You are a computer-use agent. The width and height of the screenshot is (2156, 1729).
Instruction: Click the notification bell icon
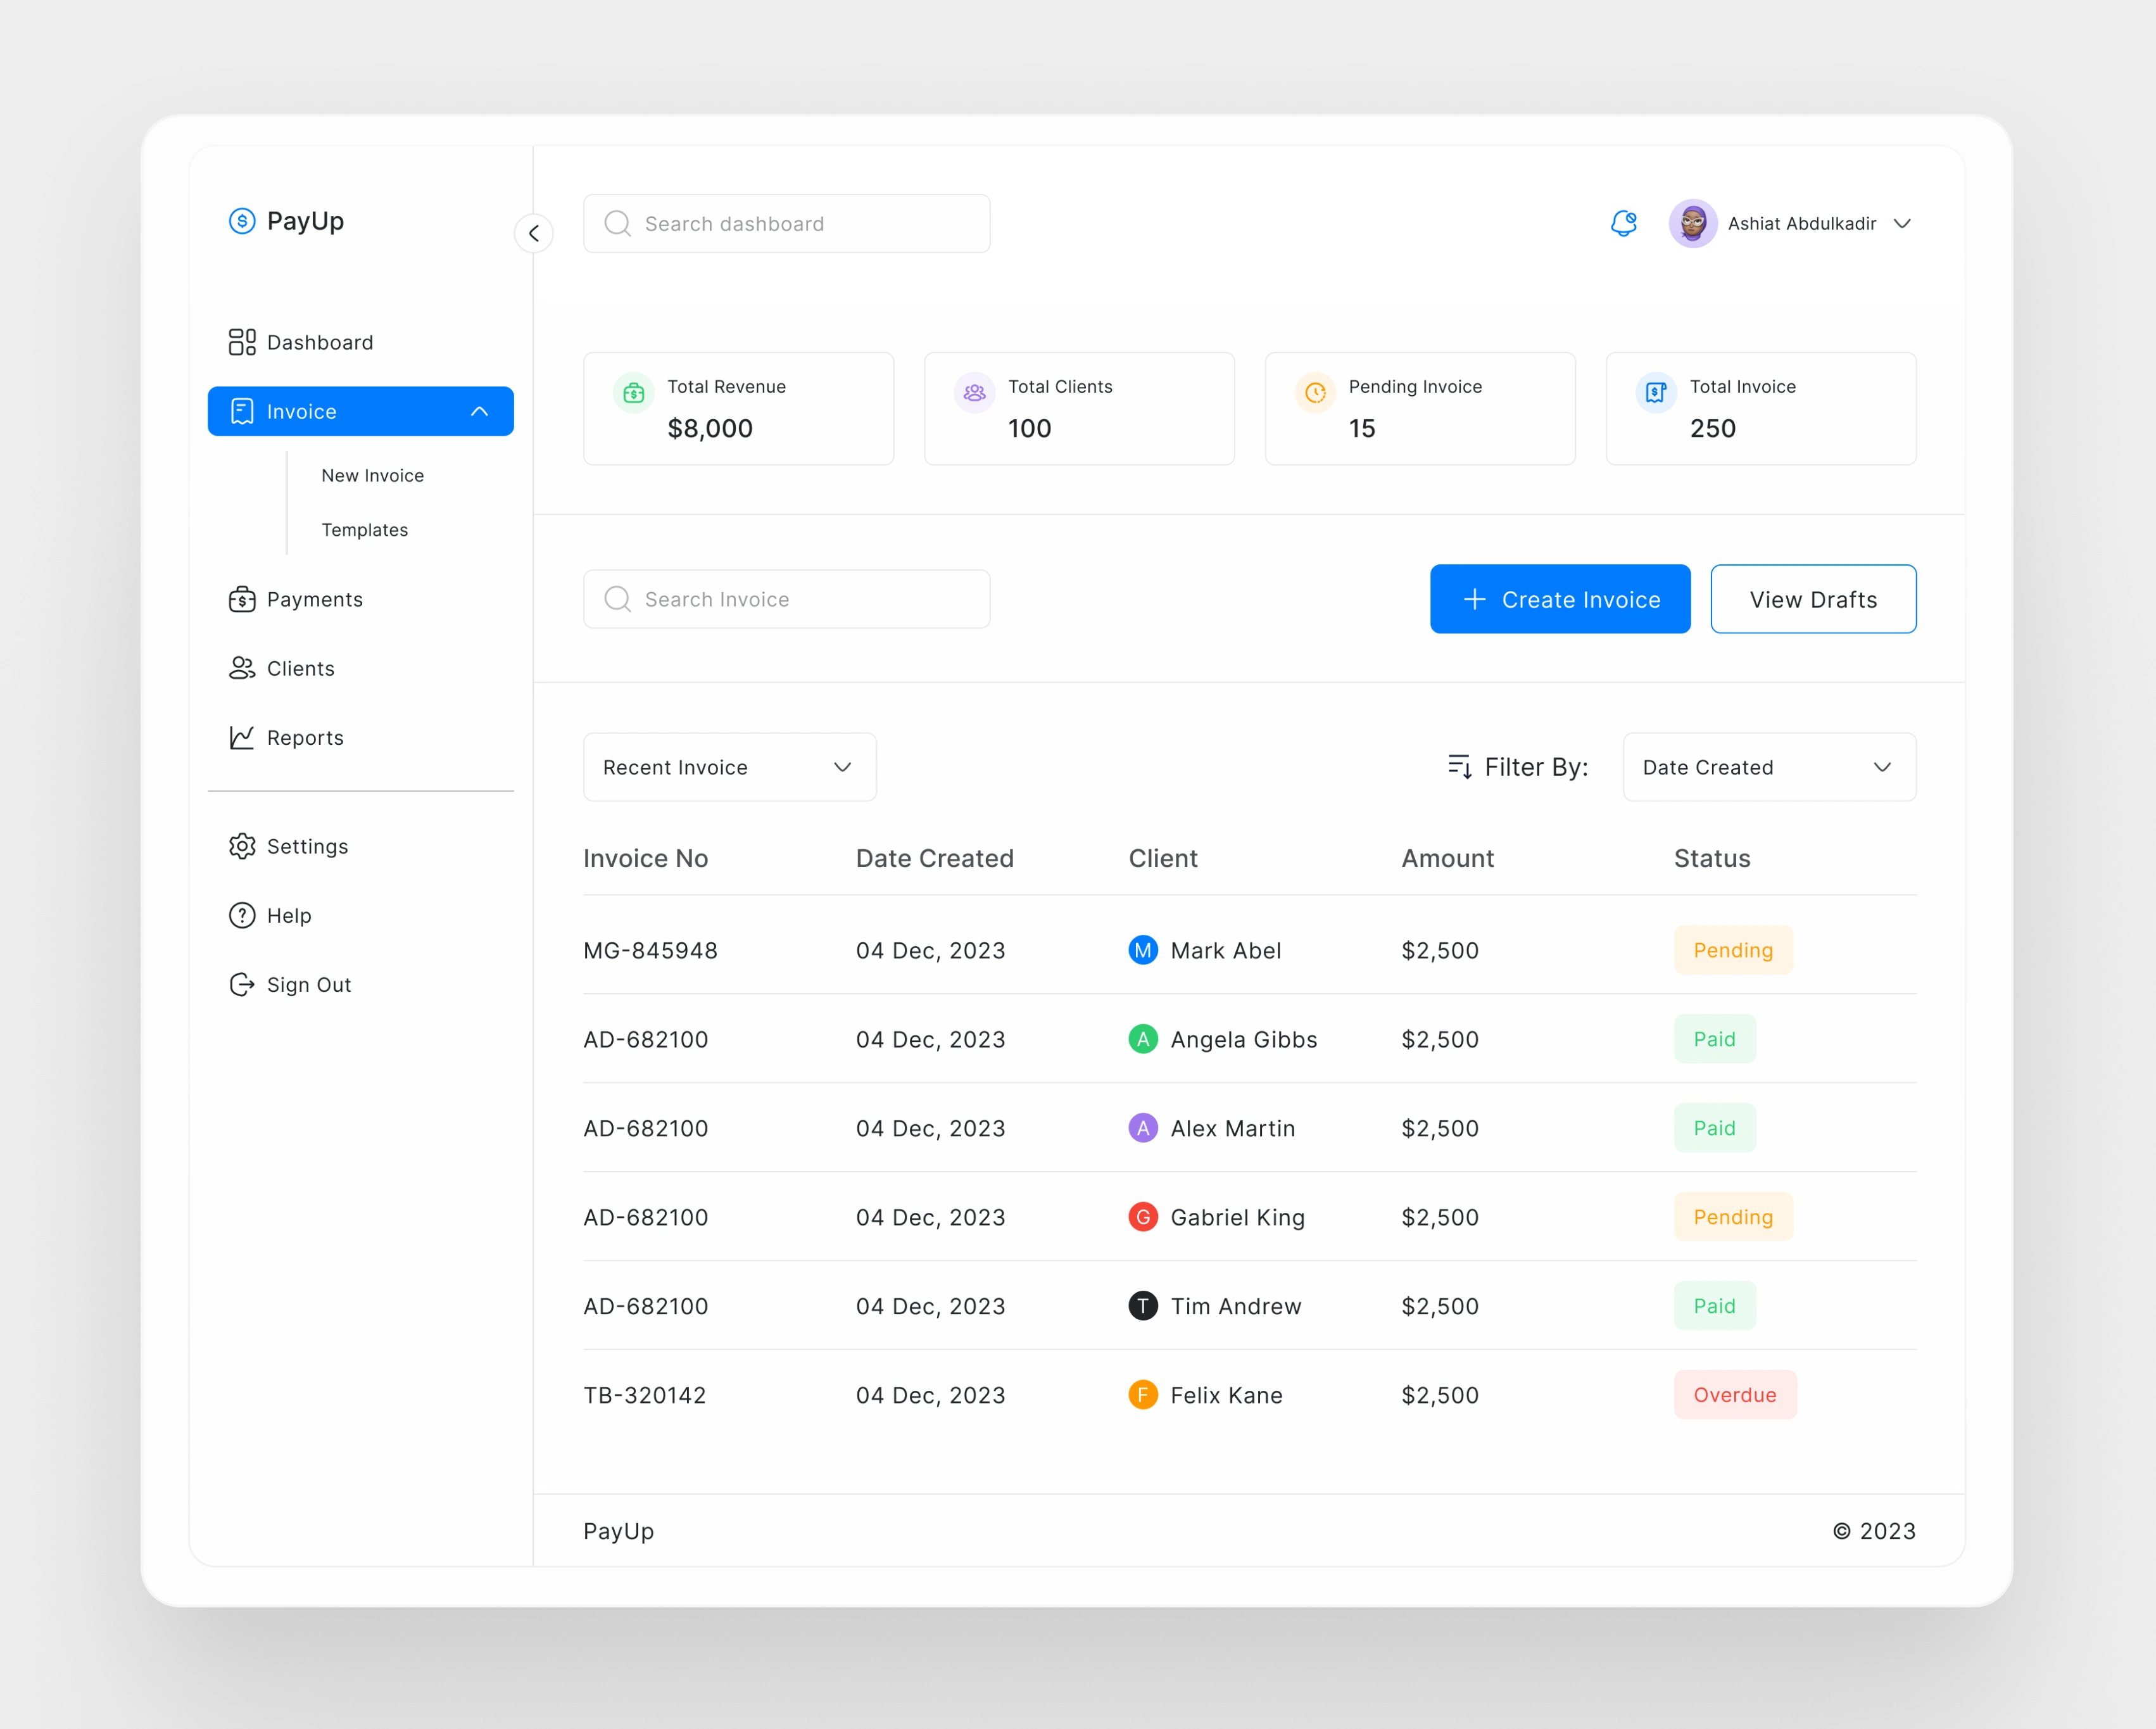(1623, 223)
